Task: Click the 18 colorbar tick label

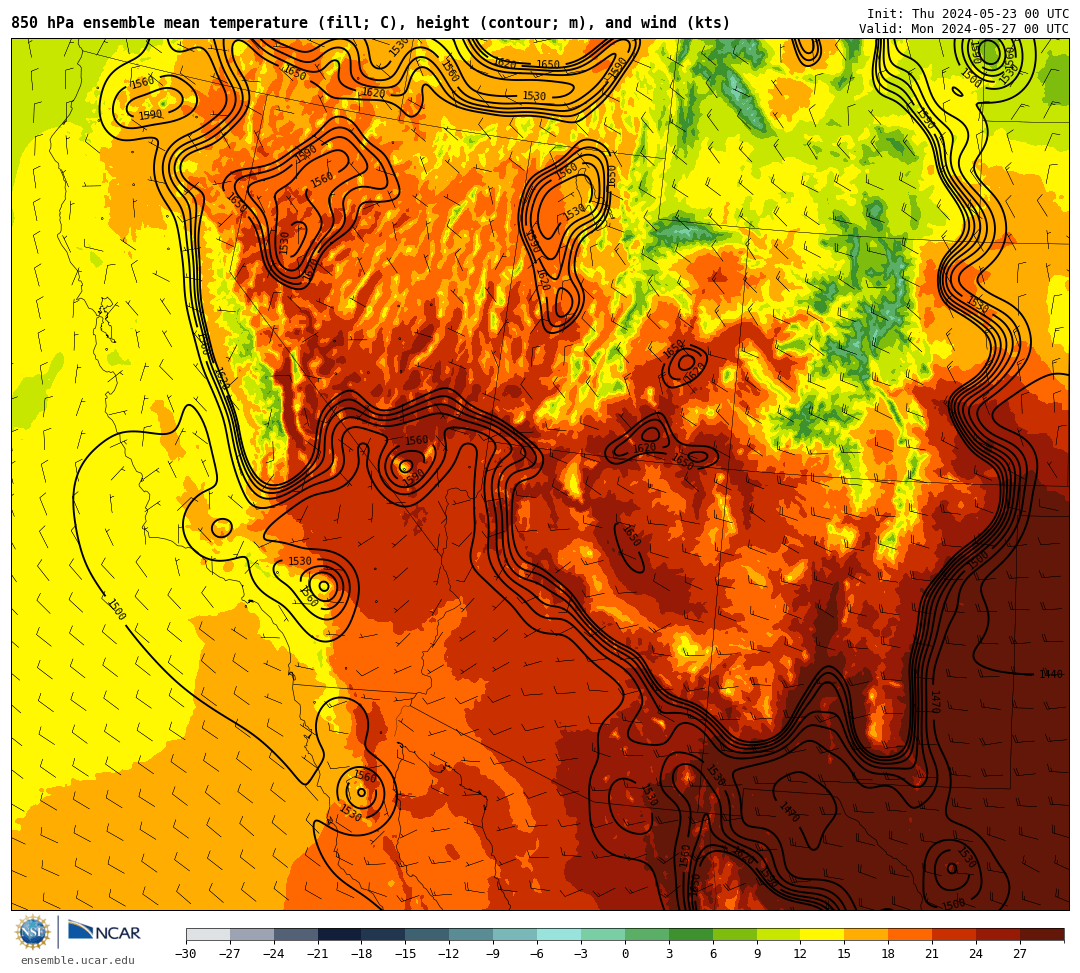Action: tap(889, 954)
